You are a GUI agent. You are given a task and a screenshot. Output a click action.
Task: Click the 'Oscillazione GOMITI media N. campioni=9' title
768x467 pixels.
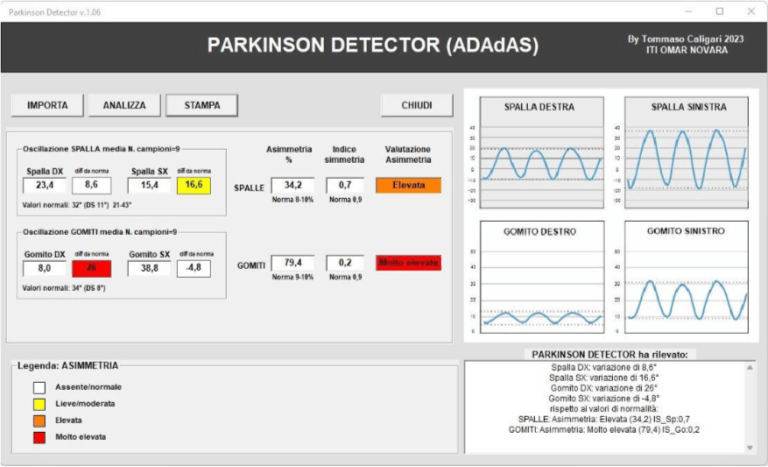pos(99,232)
